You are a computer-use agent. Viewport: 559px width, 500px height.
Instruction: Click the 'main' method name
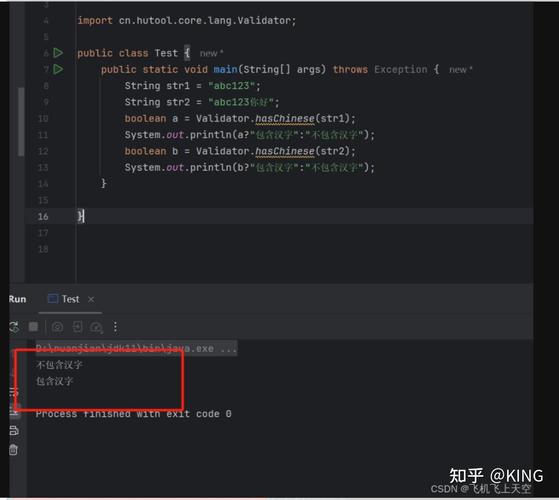pos(226,69)
